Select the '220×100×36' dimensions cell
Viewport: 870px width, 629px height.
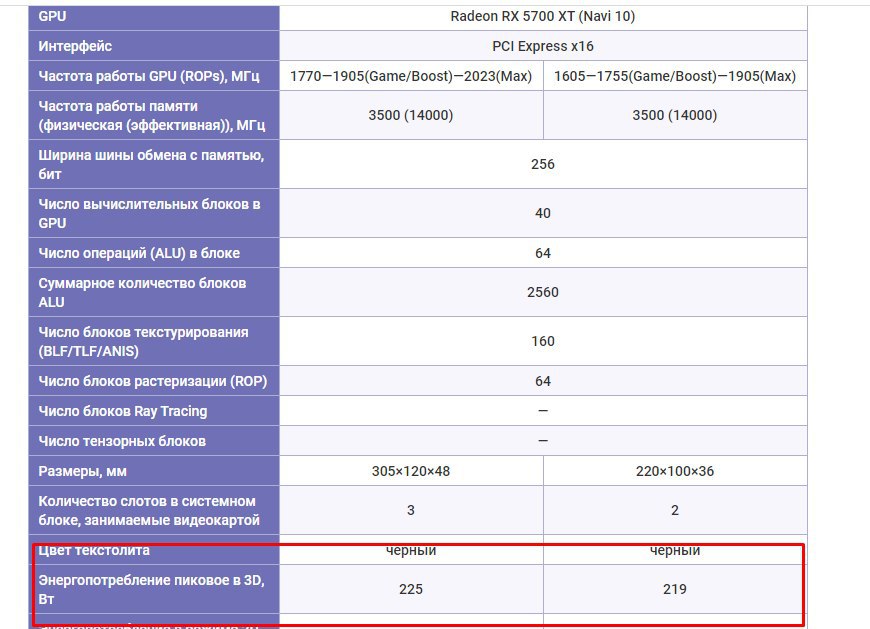(x=675, y=471)
